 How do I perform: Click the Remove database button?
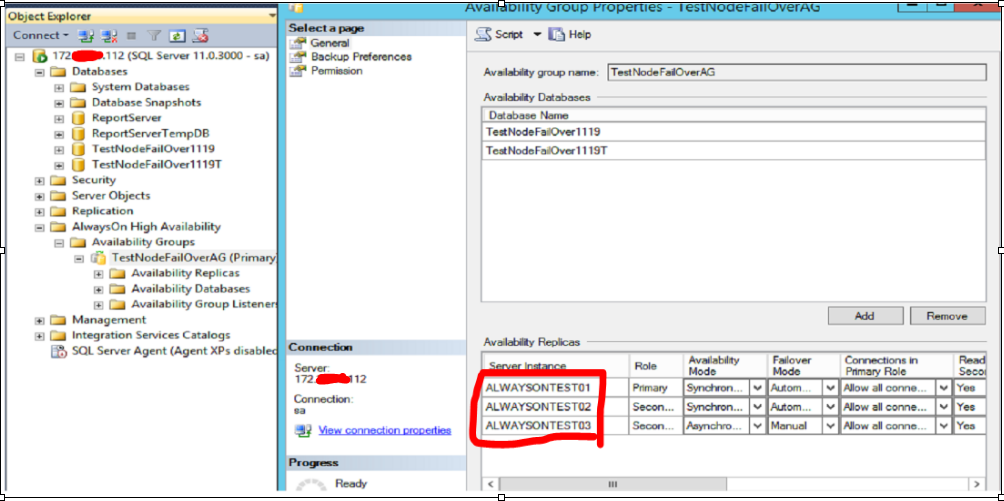click(948, 316)
